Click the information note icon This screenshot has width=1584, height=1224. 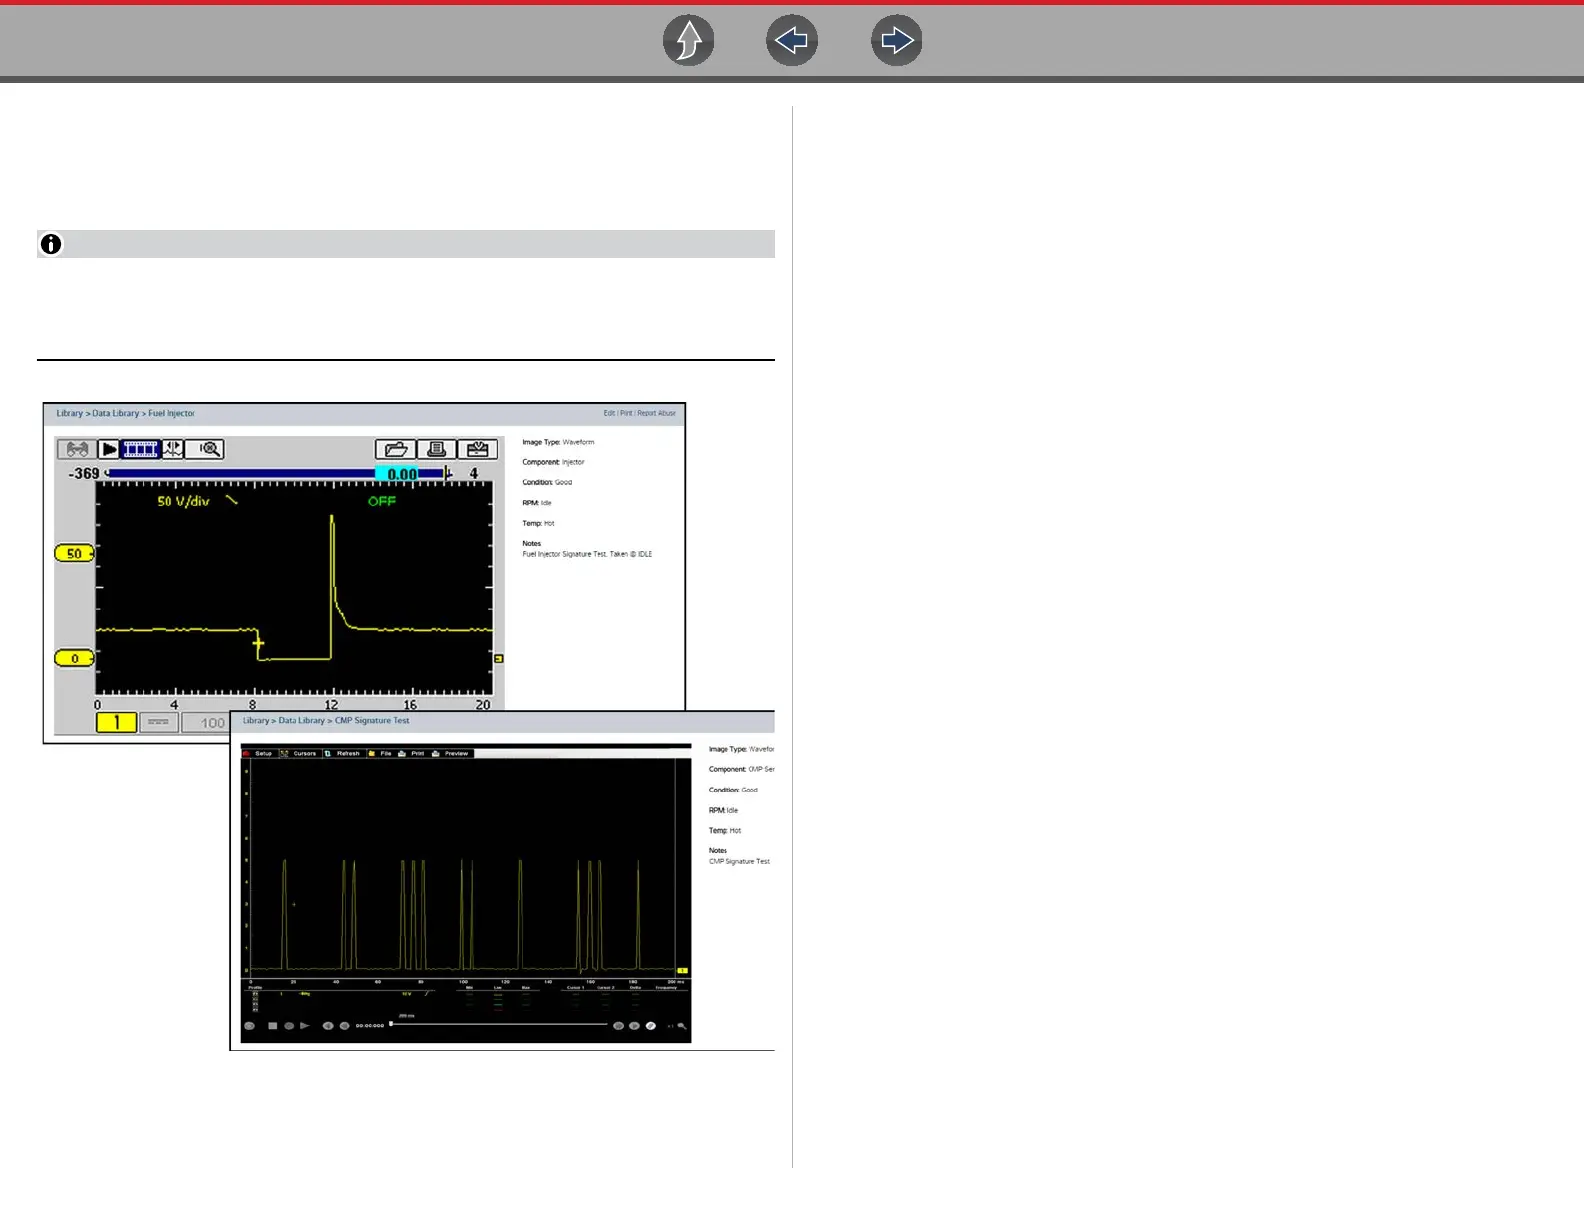pyautogui.click(x=51, y=244)
